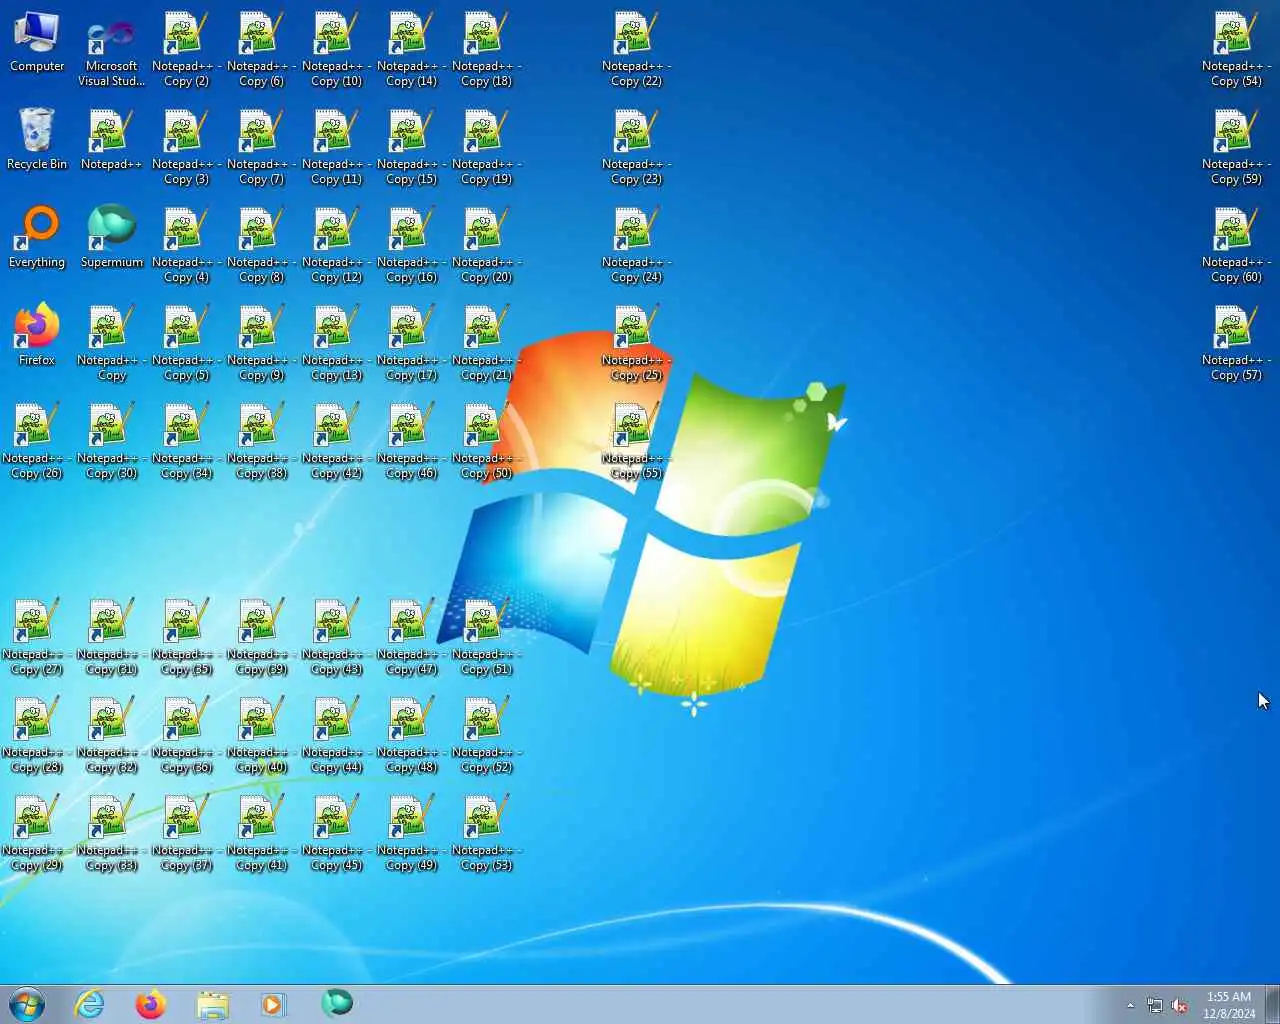Select Notepad++ - Copy (26) icon
Image resolution: width=1280 pixels, height=1024 pixels.
point(37,441)
